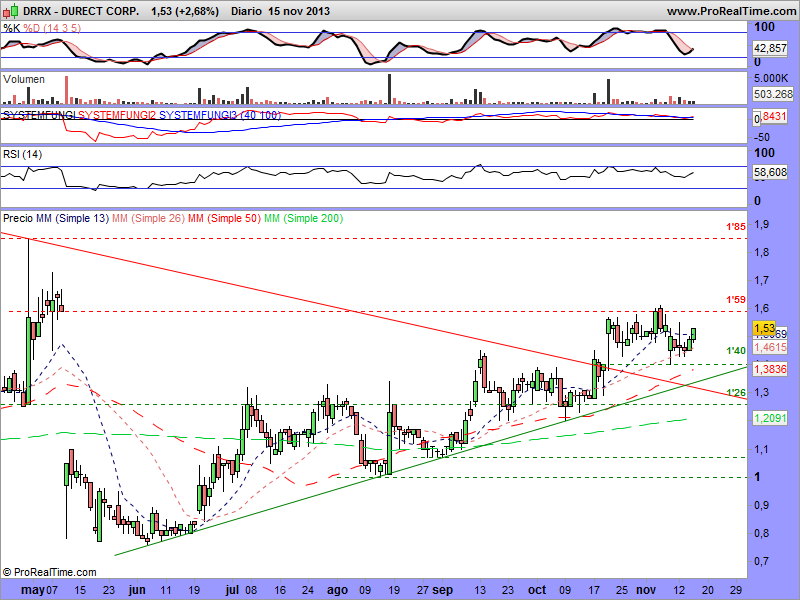Click the RSI (14) panel label
Viewport: 800px width, 600px height.
(22, 154)
